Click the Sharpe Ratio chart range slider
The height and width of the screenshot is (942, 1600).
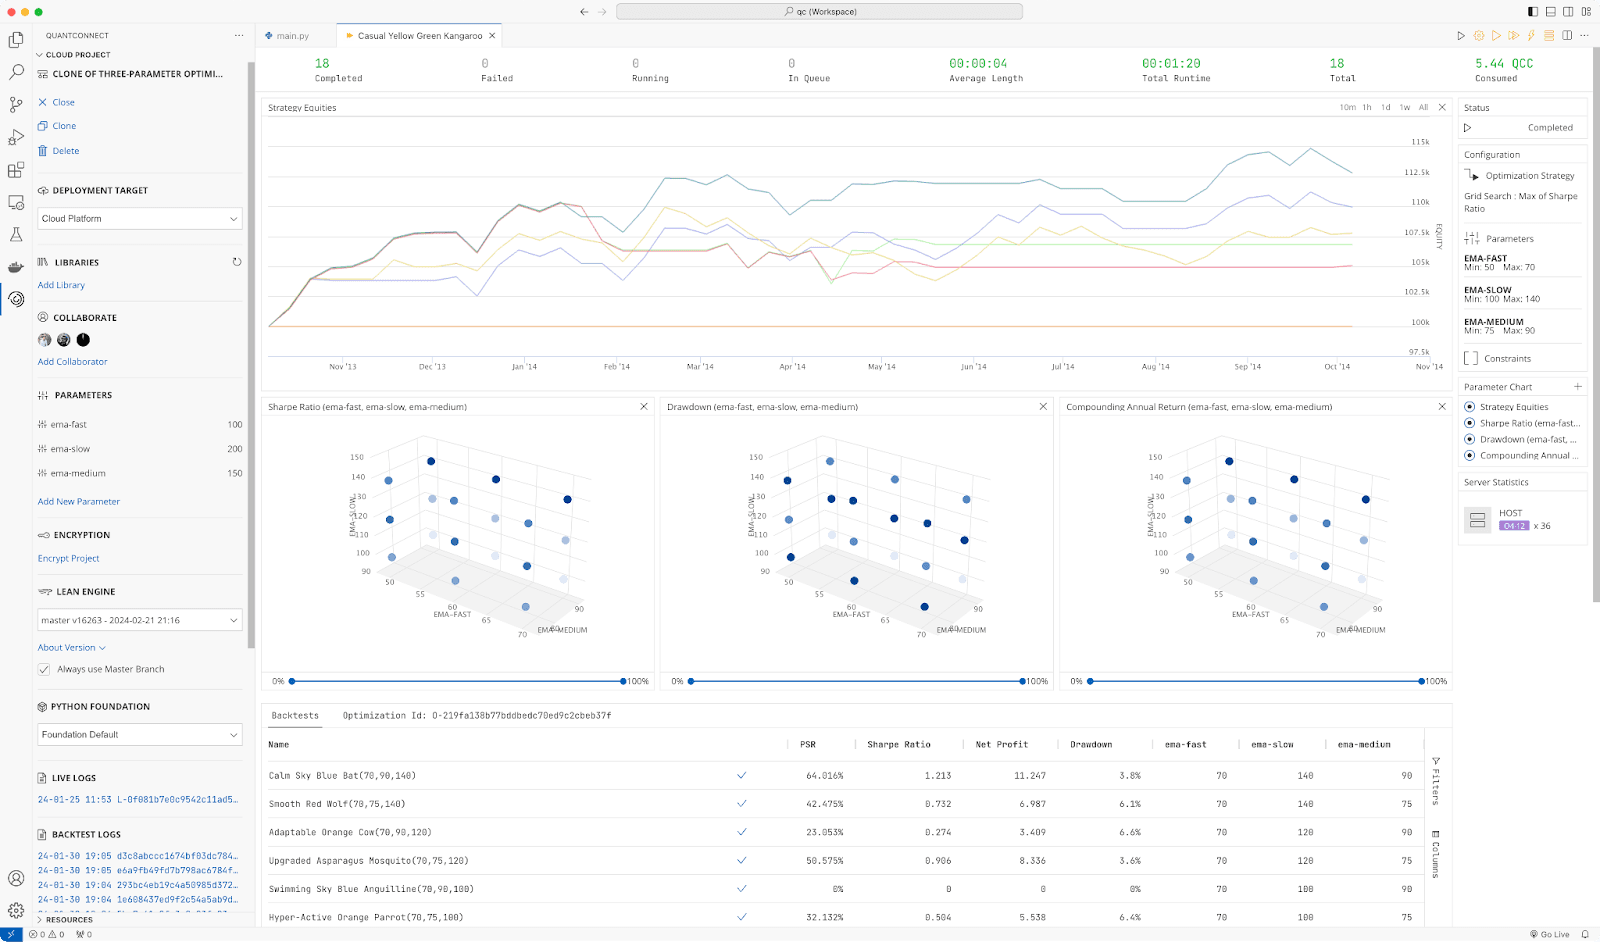point(457,681)
